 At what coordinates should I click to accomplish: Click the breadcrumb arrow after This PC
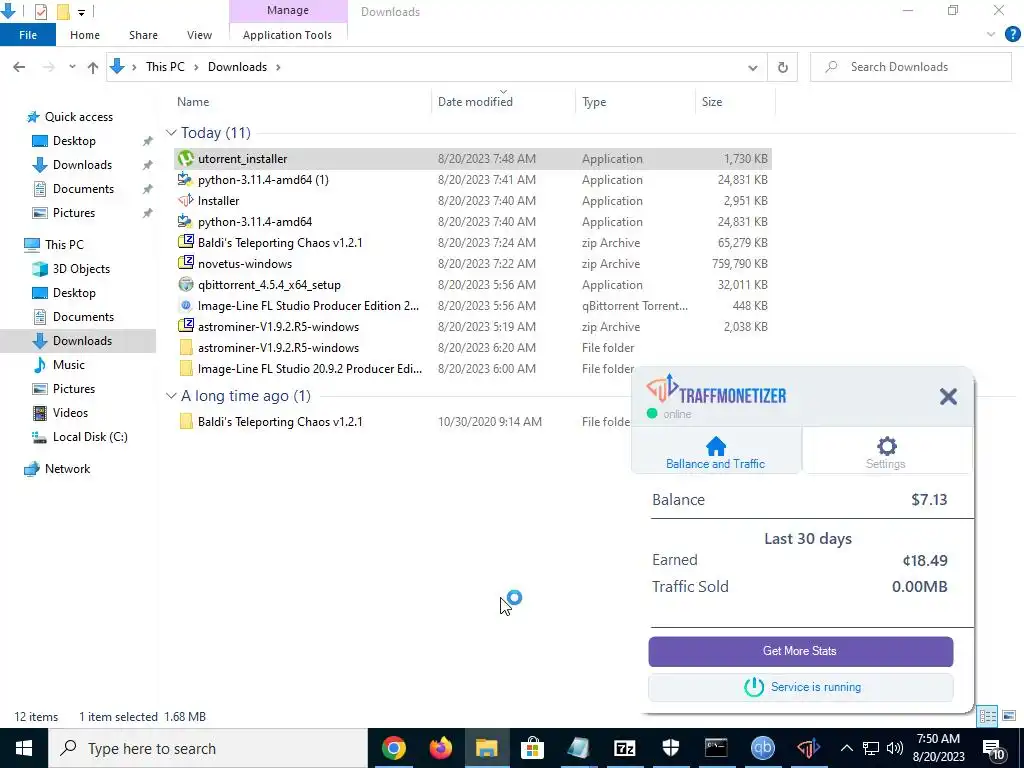tap(196, 67)
